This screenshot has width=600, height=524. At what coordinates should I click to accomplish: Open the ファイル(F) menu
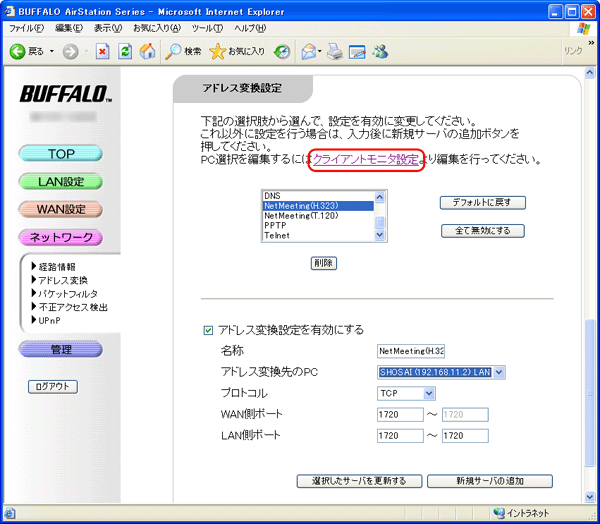(26, 28)
